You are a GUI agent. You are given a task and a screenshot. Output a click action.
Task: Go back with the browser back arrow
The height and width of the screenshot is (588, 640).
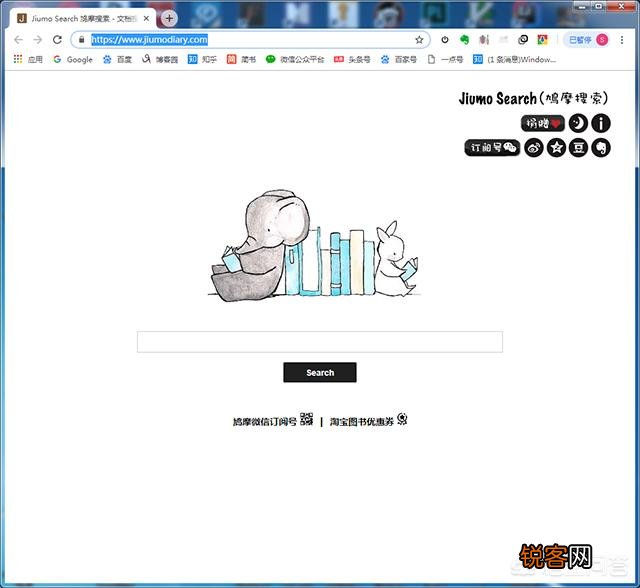click(18, 40)
